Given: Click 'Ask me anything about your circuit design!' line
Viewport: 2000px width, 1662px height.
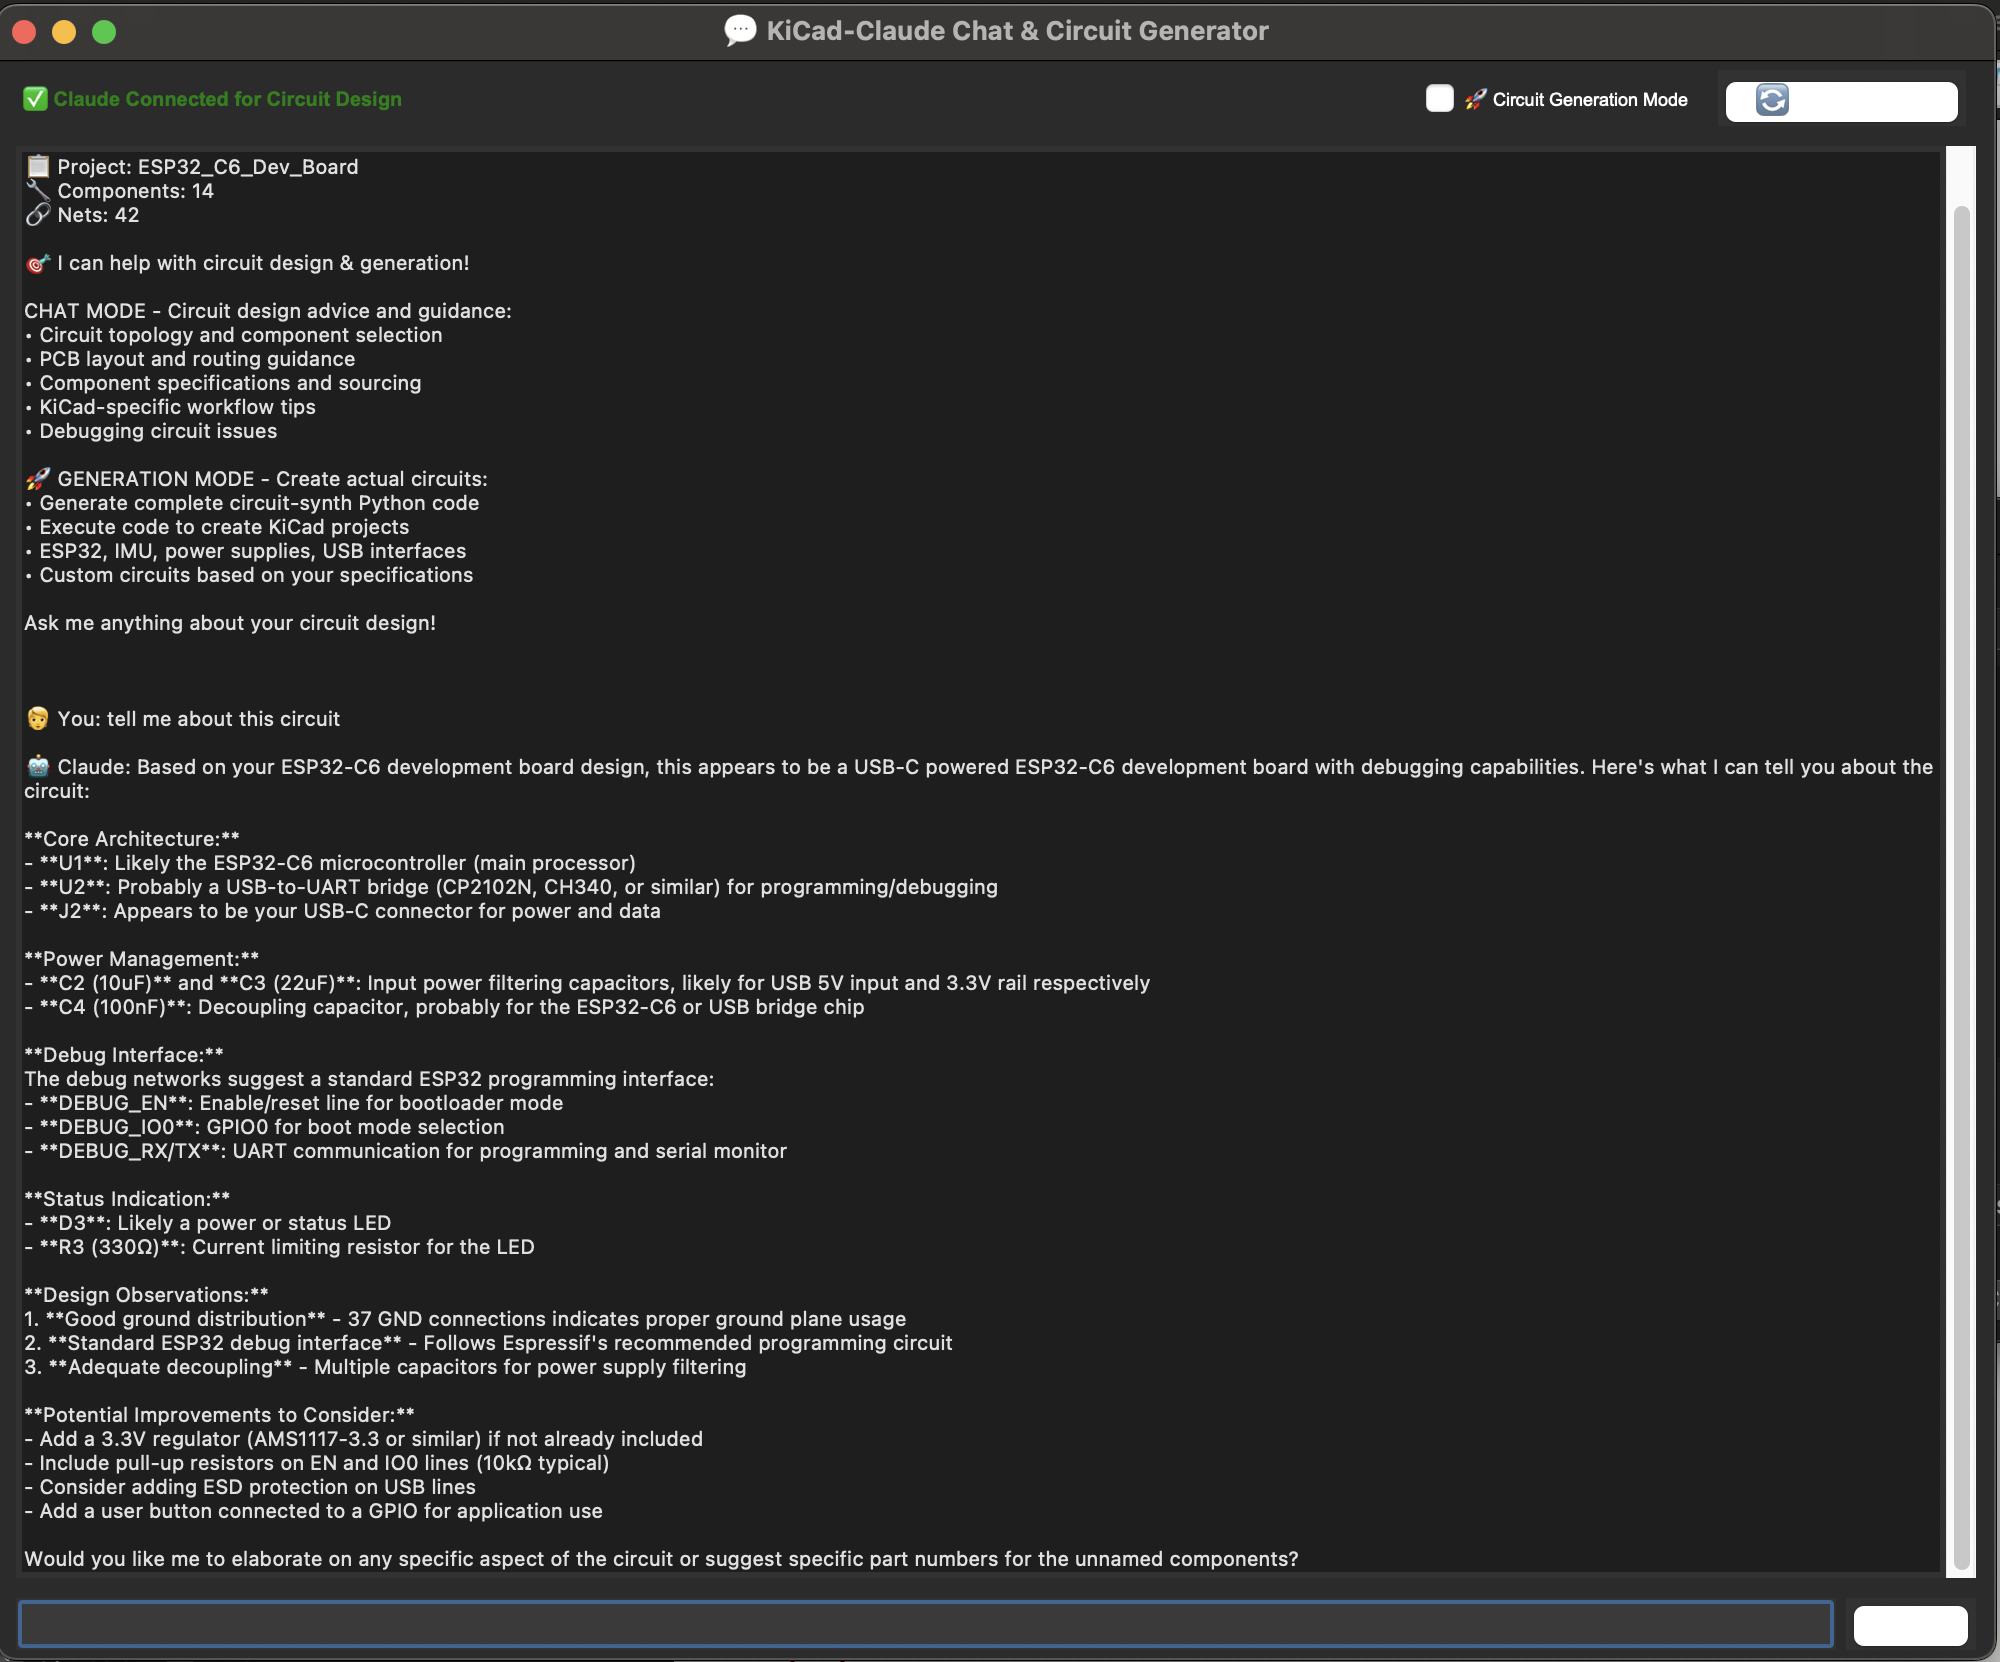Looking at the screenshot, I should click(x=230, y=623).
